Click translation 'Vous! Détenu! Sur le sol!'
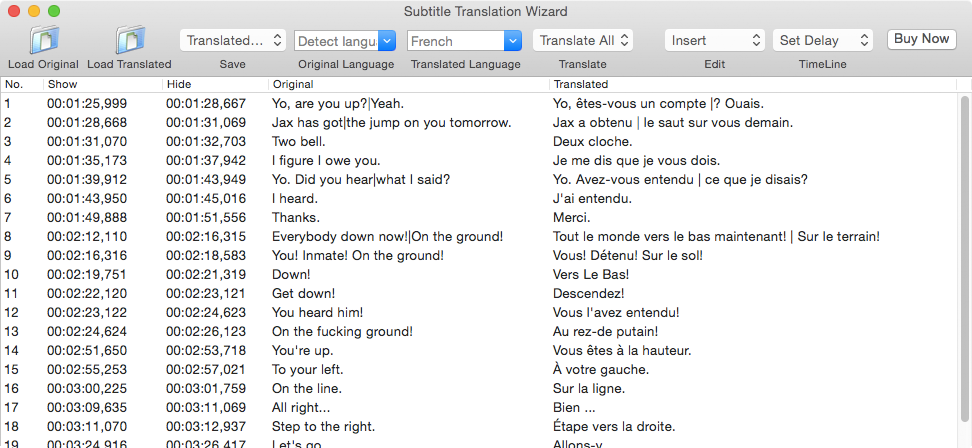This screenshot has height=448, width=972. (x=627, y=255)
